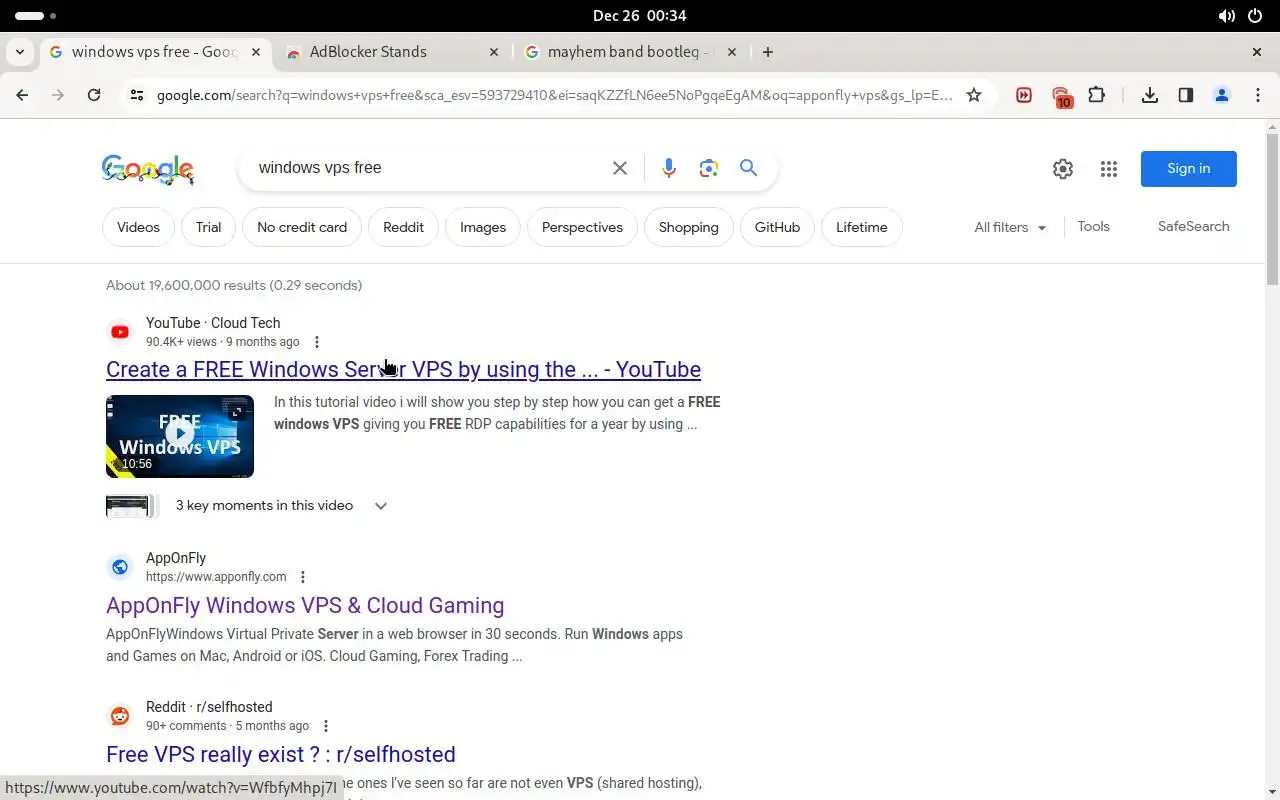The height and width of the screenshot is (800, 1280).
Task: Expand the All filters dropdown
Action: coord(1010,227)
